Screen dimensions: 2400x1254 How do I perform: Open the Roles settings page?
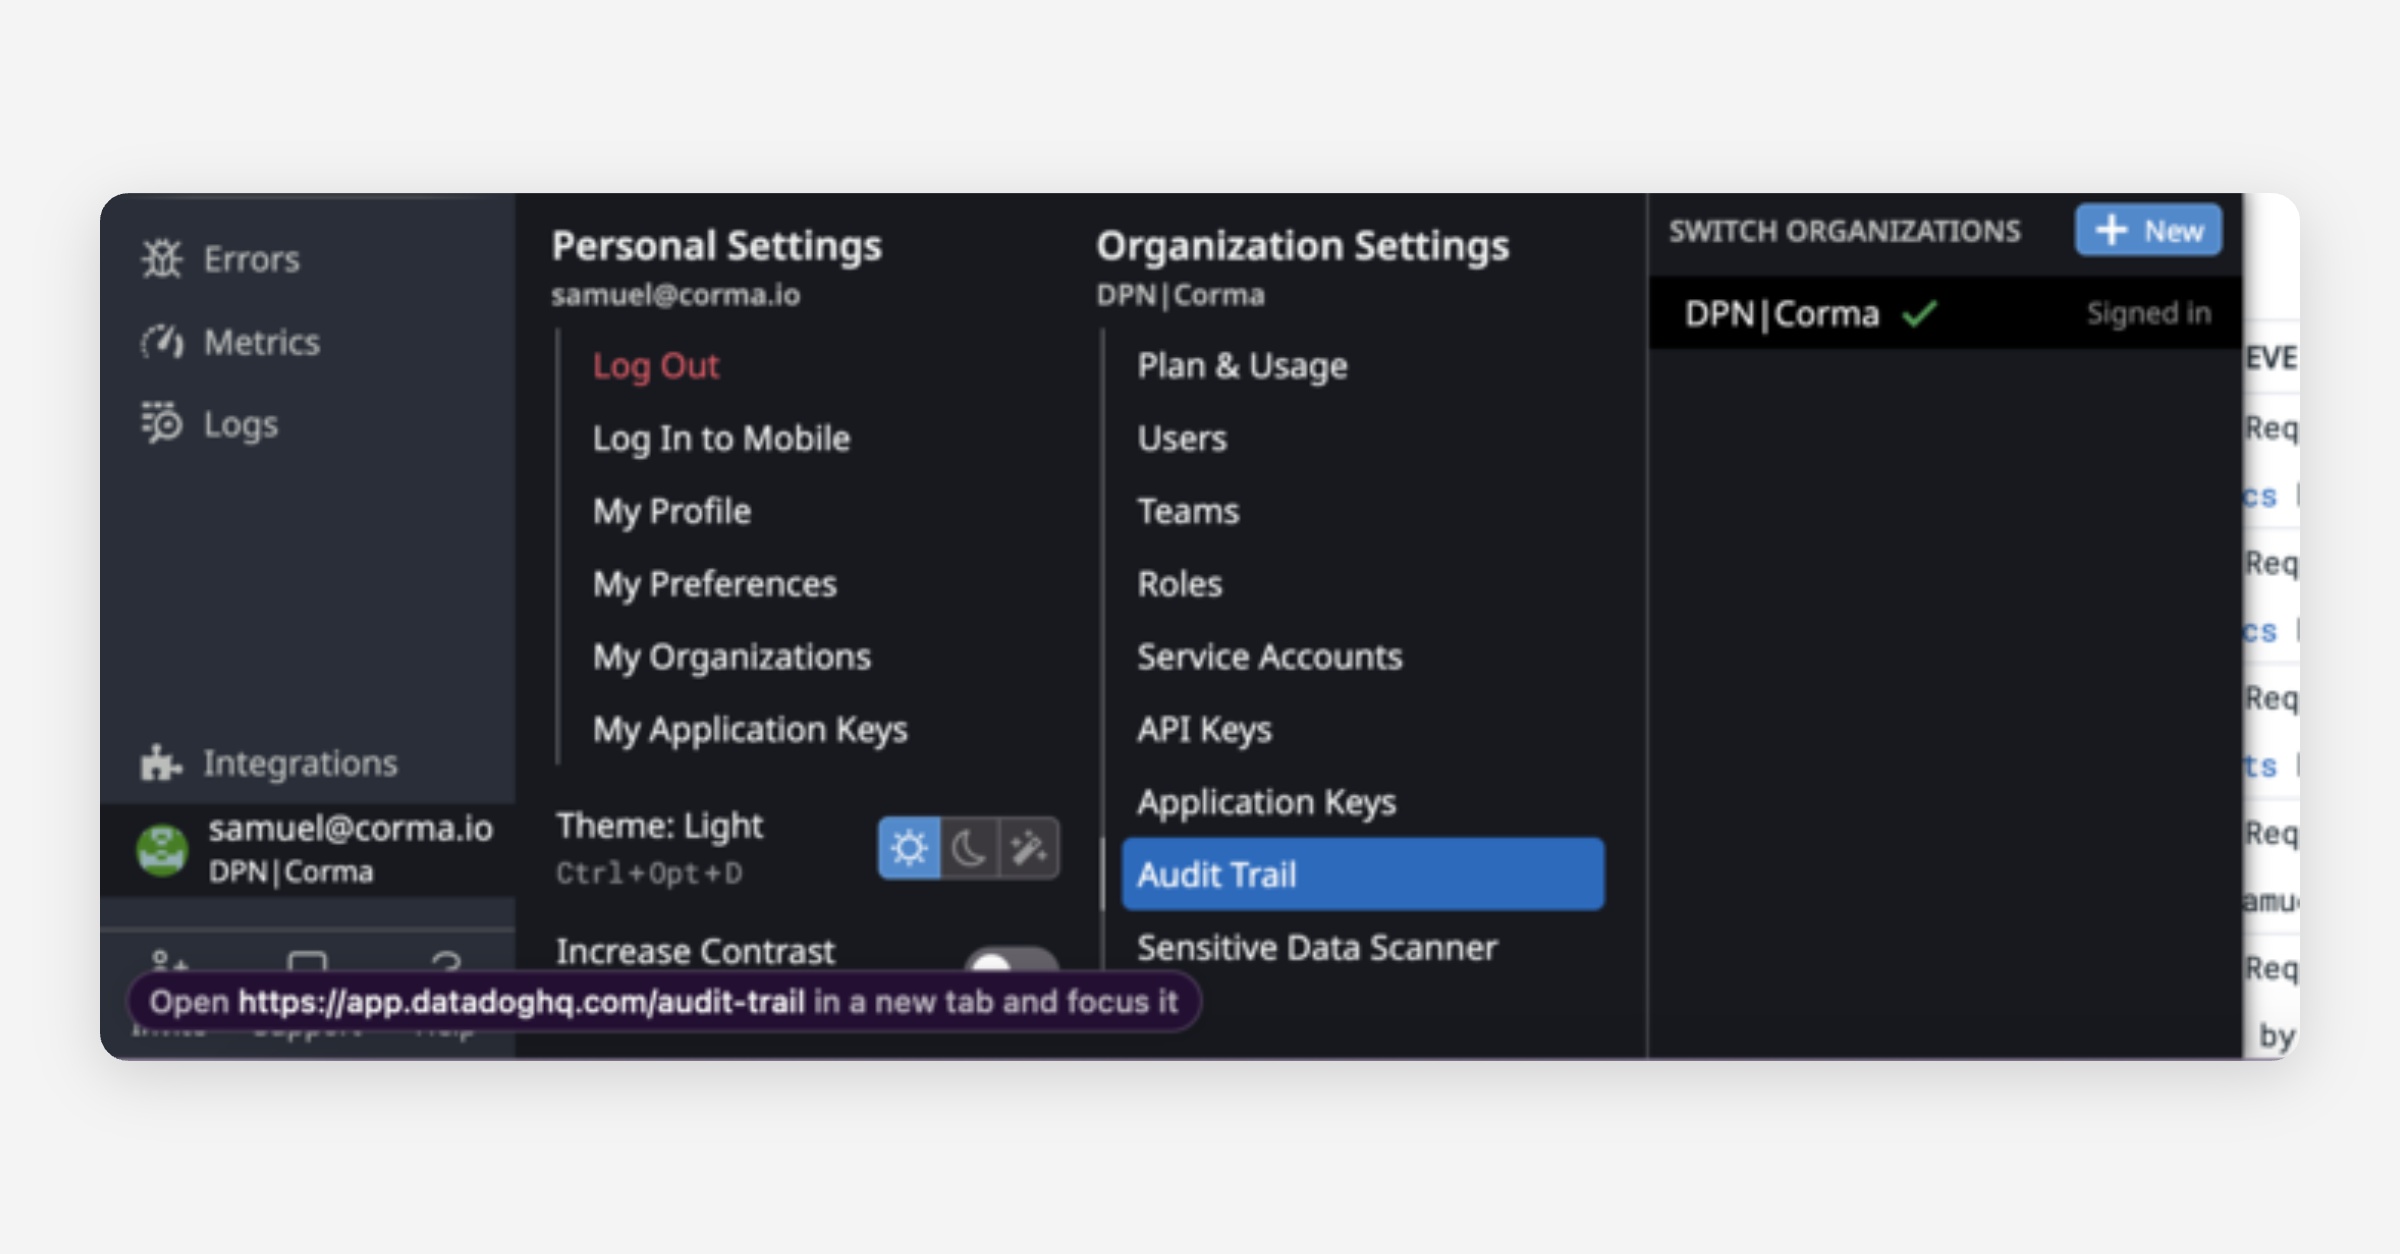tap(1179, 584)
